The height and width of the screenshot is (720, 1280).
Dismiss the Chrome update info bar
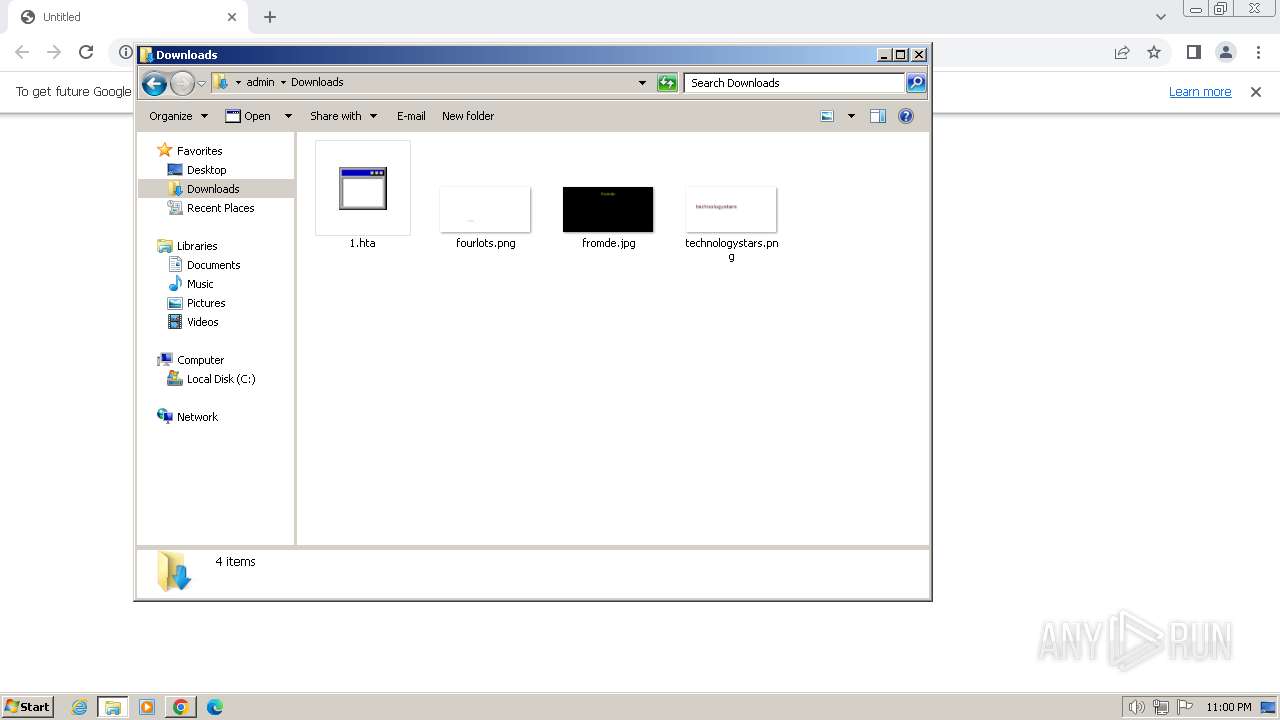[1256, 92]
